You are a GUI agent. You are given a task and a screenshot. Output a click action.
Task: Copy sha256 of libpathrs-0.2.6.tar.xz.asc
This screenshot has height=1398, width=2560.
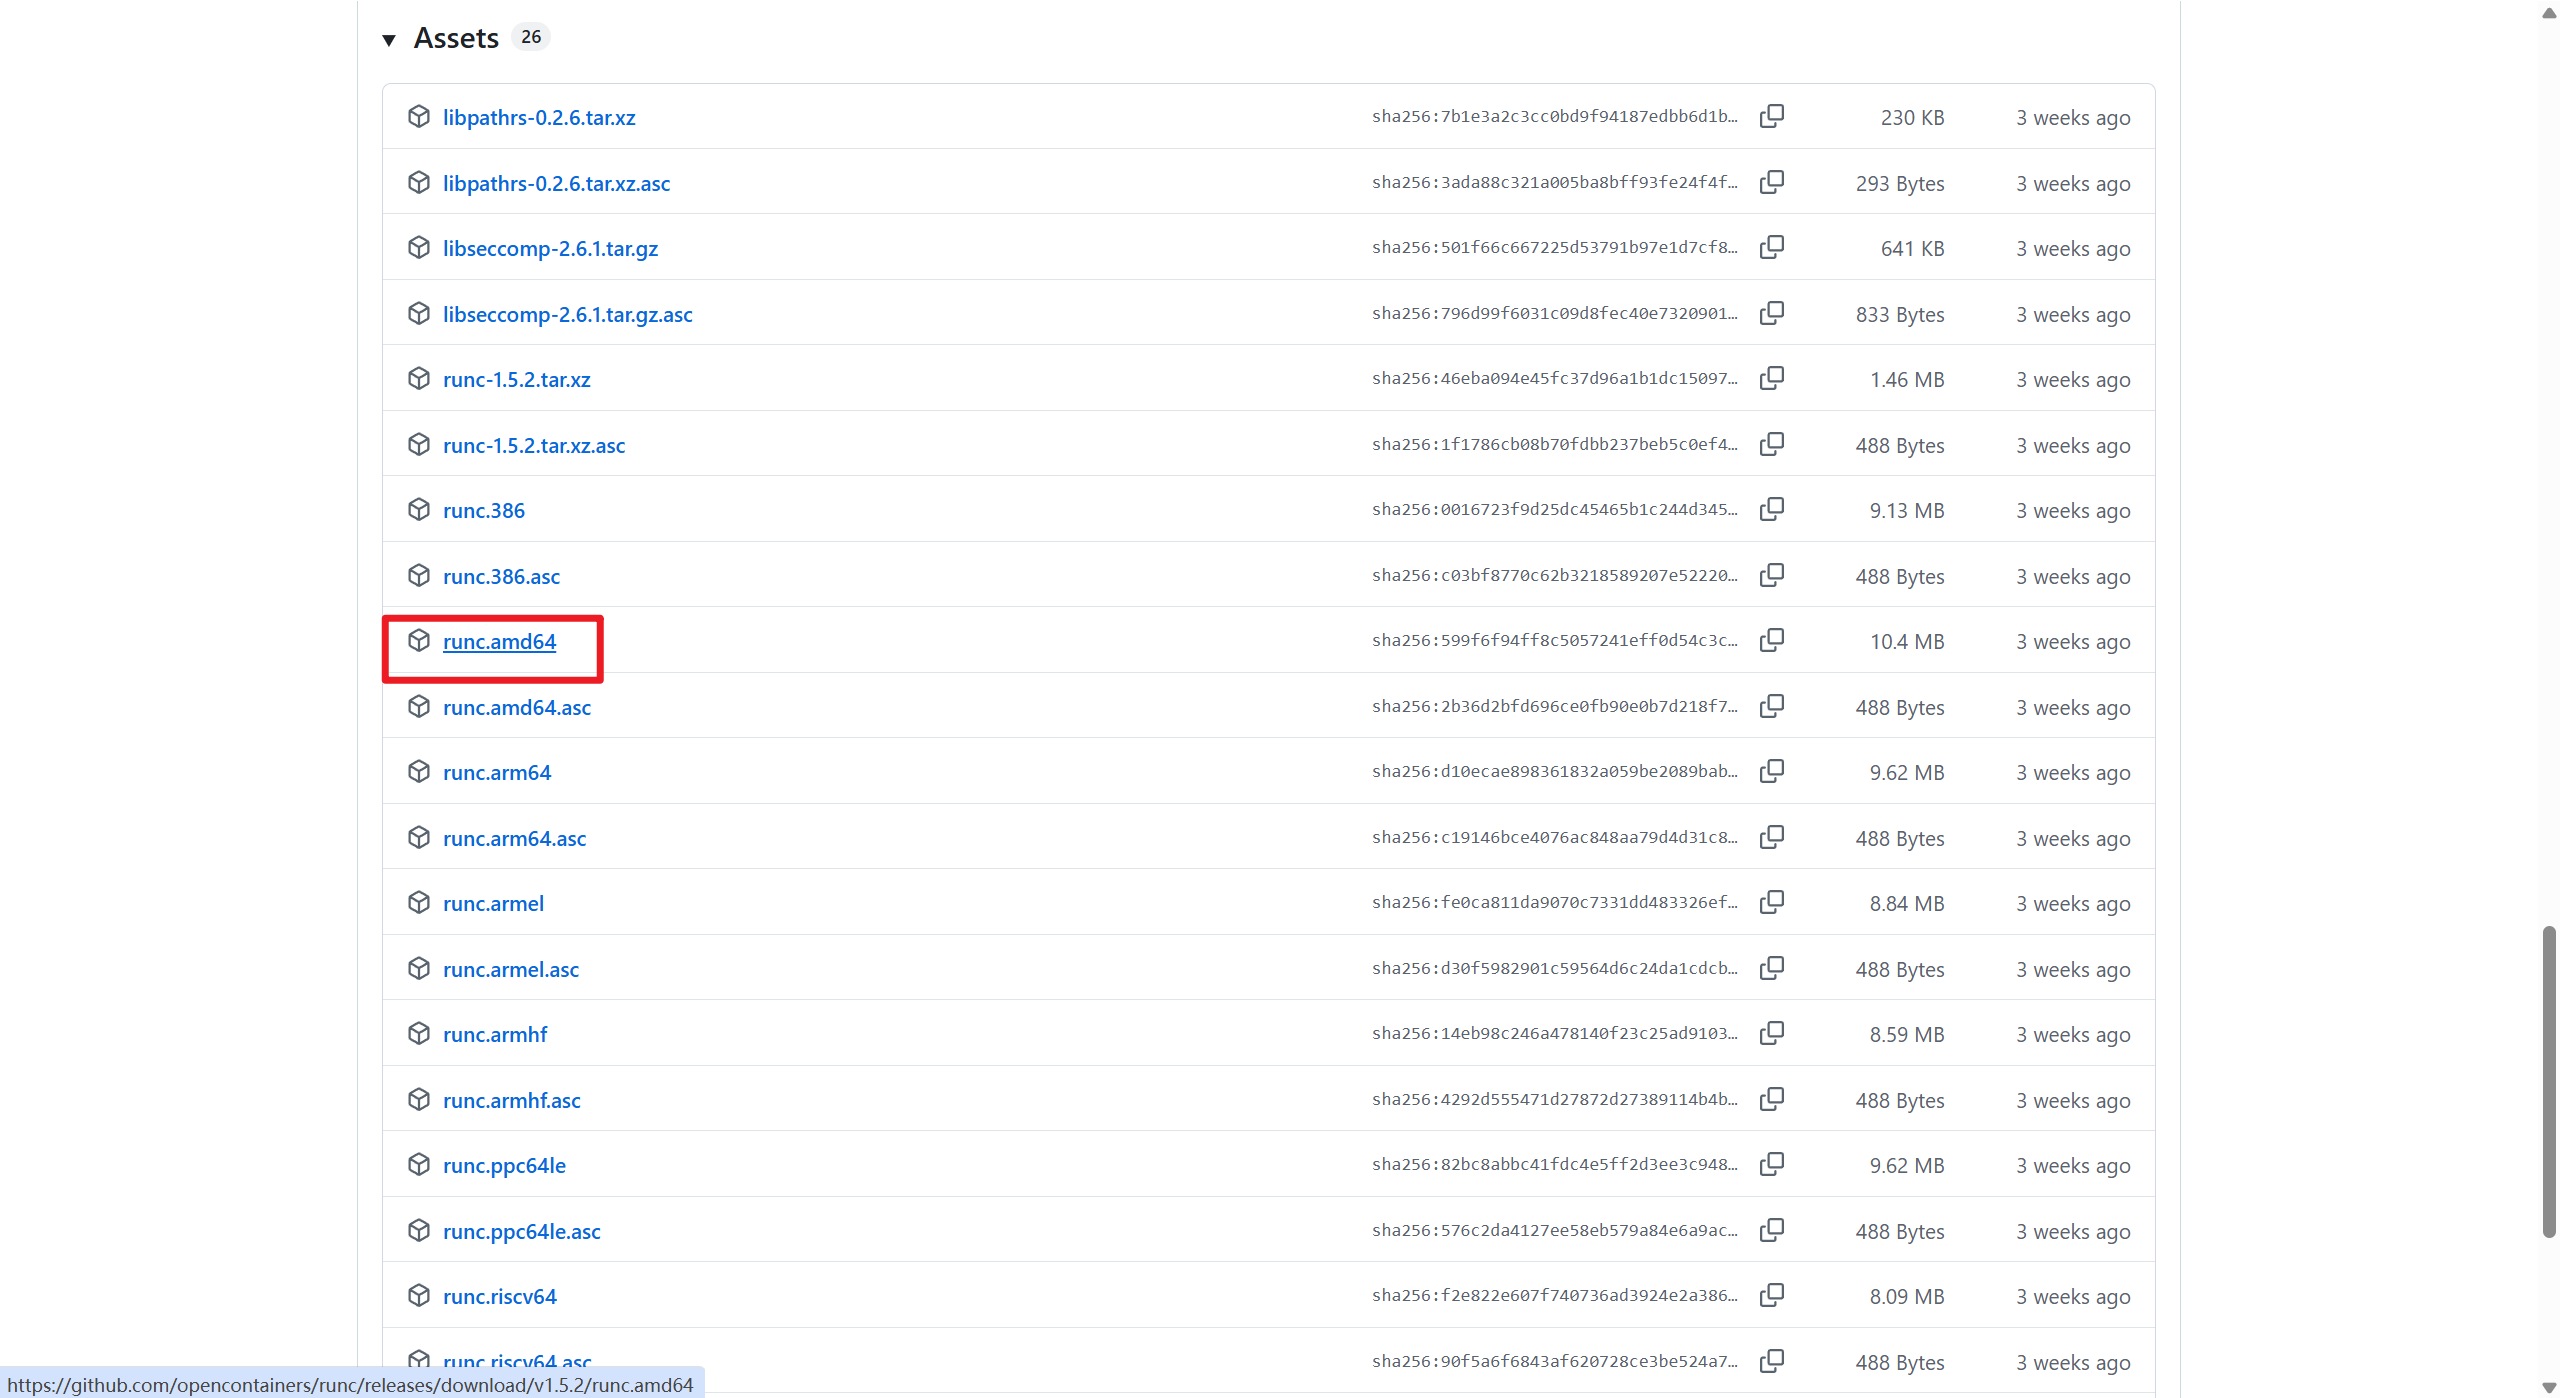(x=1771, y=182)
